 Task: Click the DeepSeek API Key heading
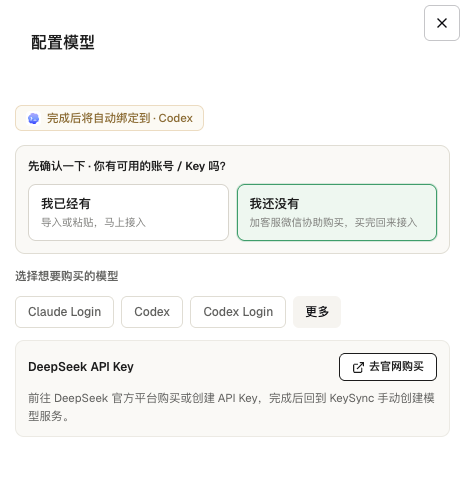[x=81, y=367]
